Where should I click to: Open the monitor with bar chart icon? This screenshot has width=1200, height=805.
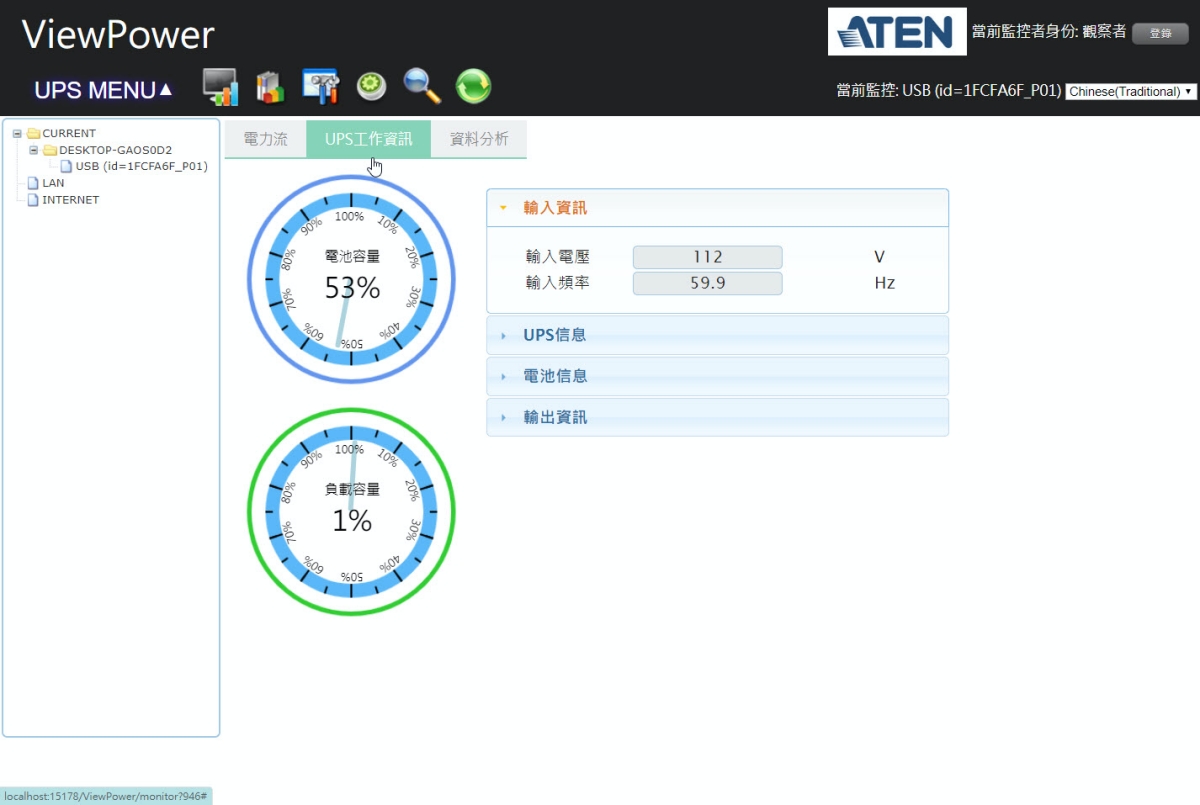pos(220,87)
